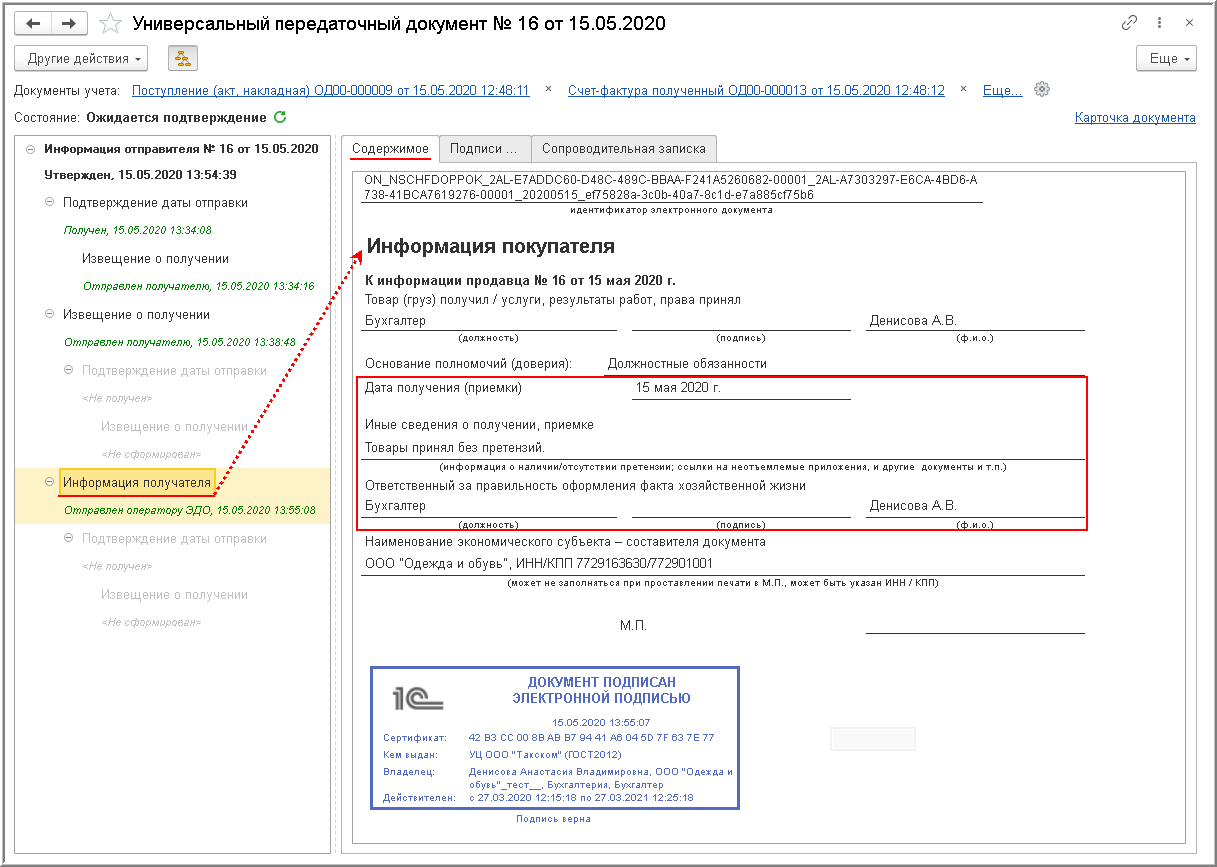Select first Подтверждение даты отправки item
The height and width of the screenshot is (867, 1217).
[155, 203]
